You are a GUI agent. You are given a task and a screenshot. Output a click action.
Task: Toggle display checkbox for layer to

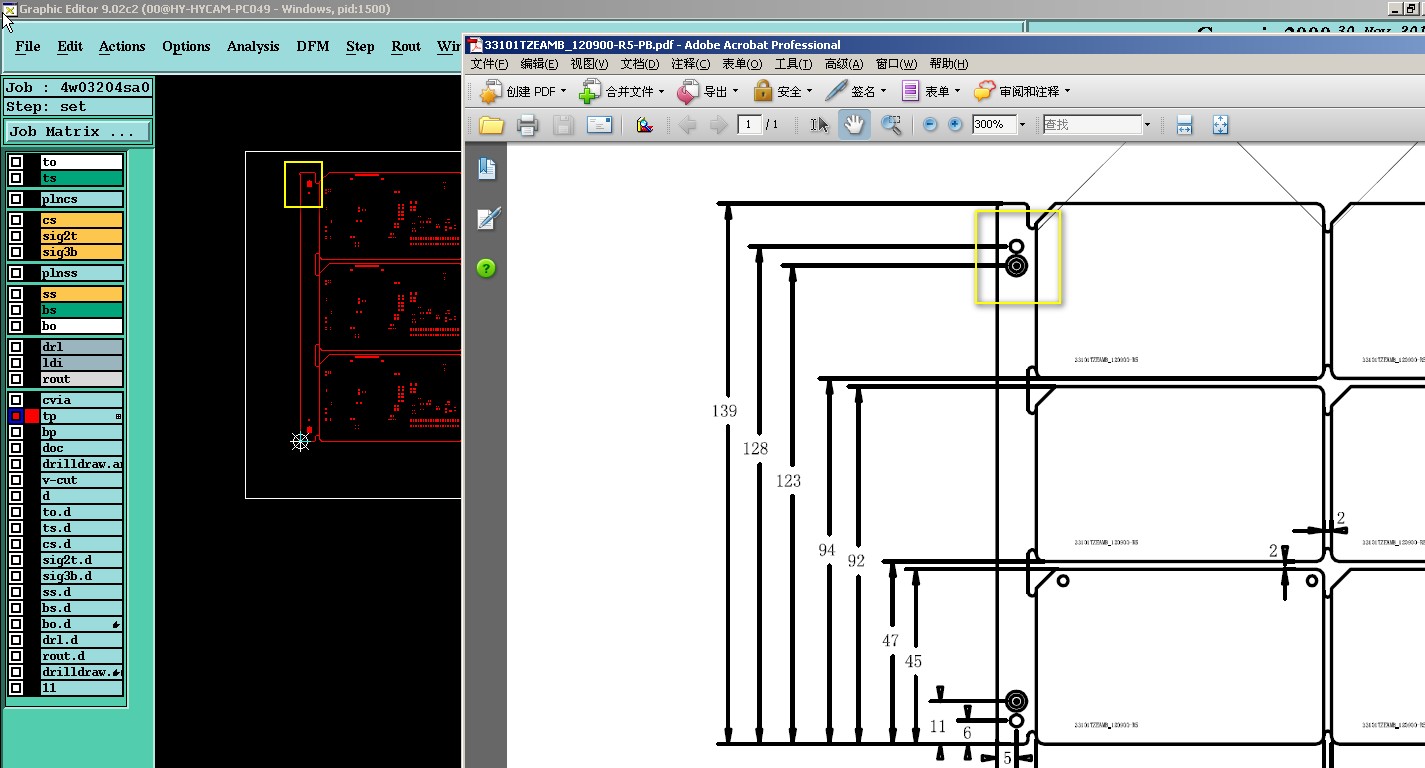click(16, 162)
